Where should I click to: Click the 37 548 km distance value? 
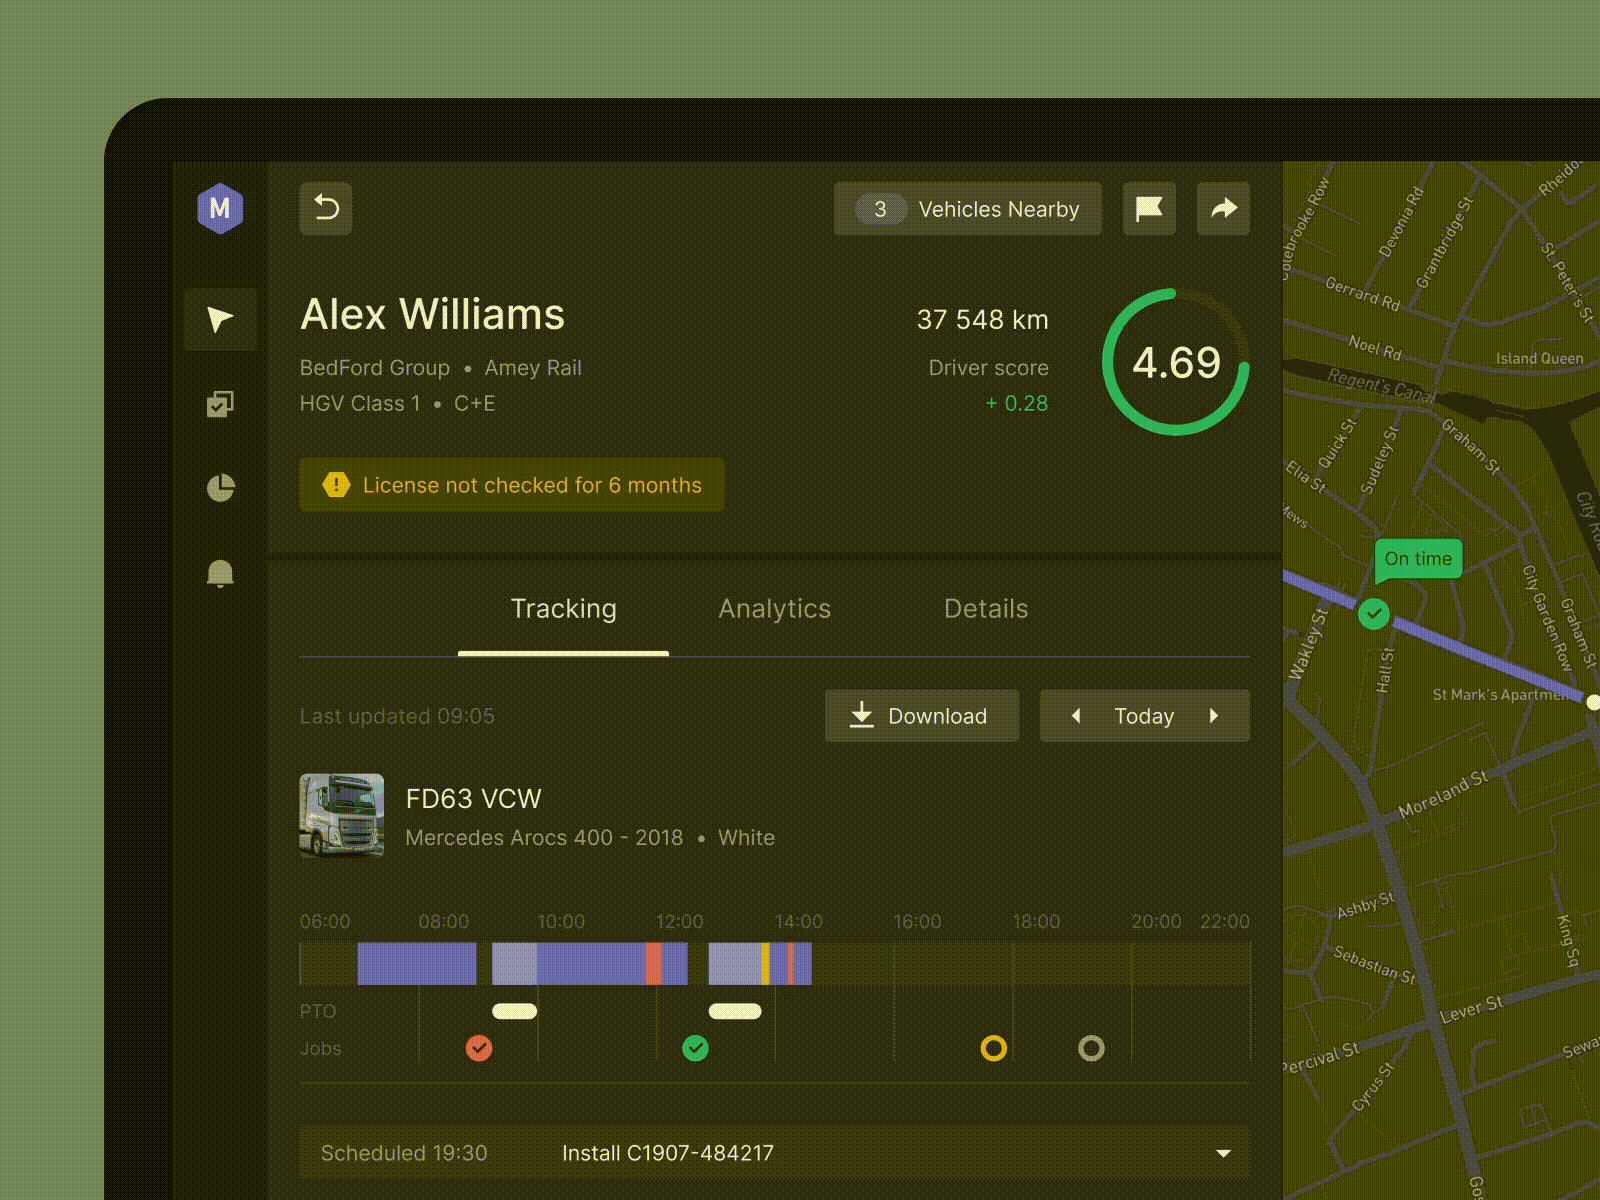[982, 320]
